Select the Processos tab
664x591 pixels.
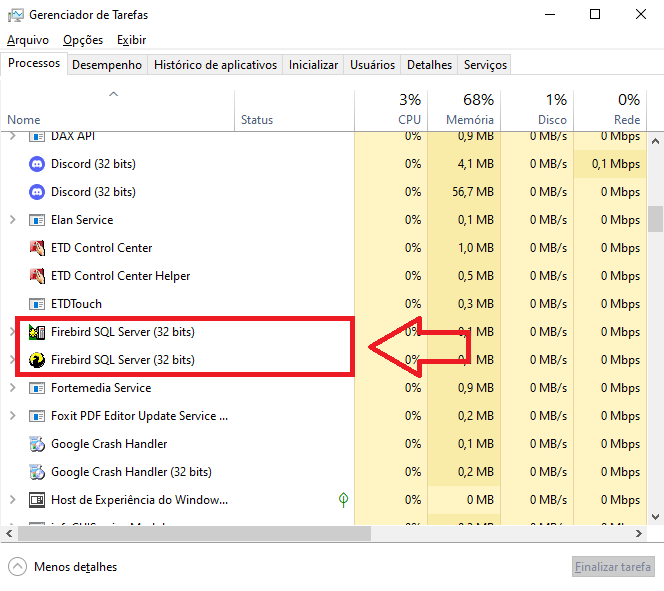click(x=34, y=64)
